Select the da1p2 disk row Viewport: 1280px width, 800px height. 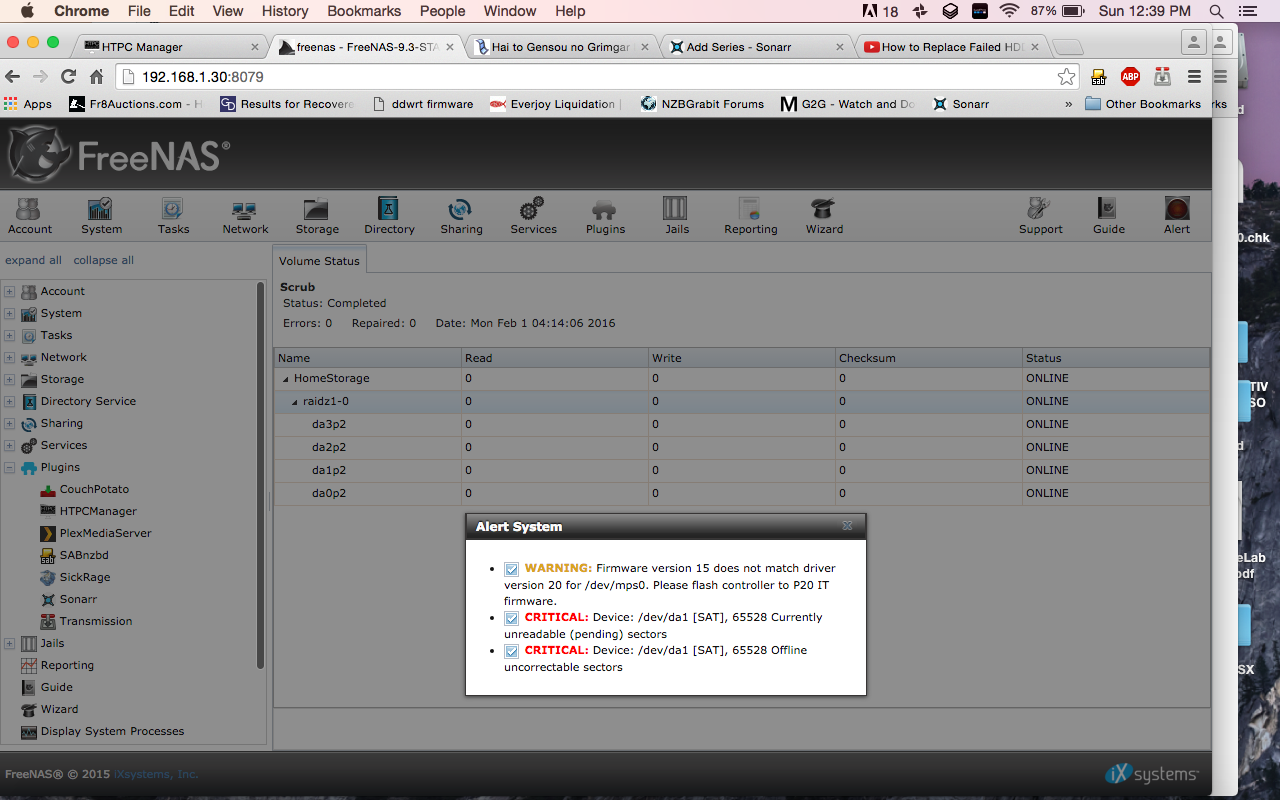pos(741,470)
